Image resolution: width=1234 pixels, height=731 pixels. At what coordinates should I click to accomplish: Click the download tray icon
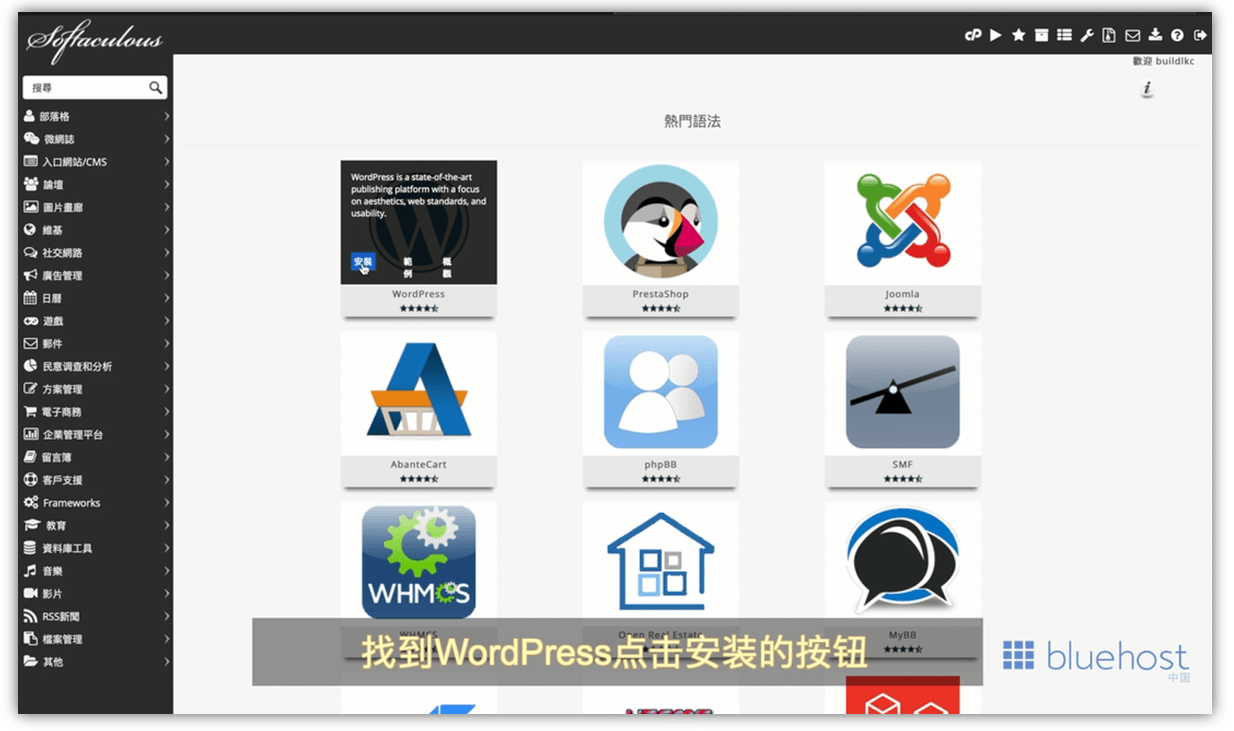click(x=1155, y=35)
